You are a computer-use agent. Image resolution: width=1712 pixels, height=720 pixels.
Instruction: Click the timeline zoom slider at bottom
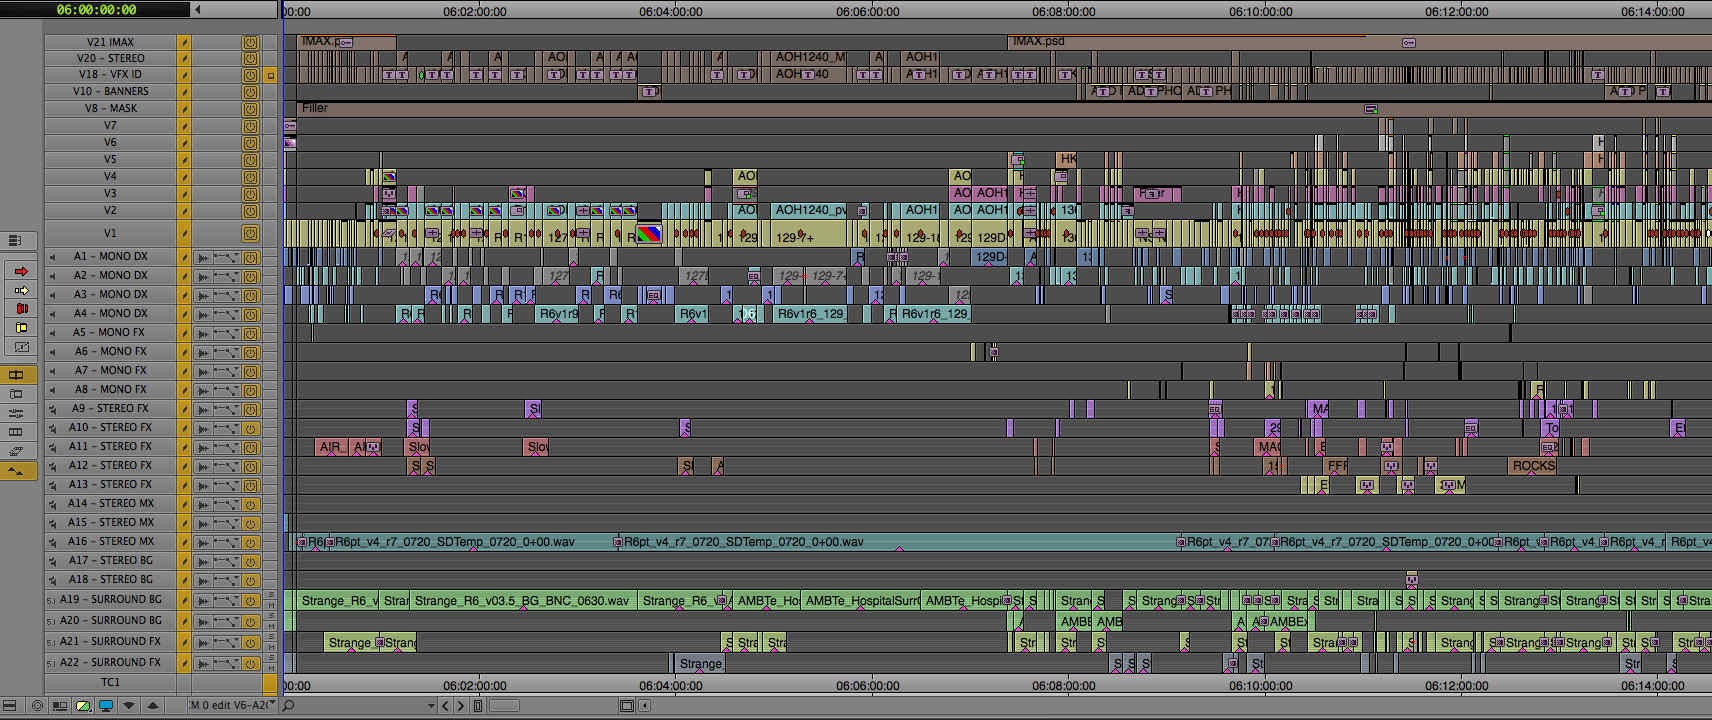pos(503,706)
